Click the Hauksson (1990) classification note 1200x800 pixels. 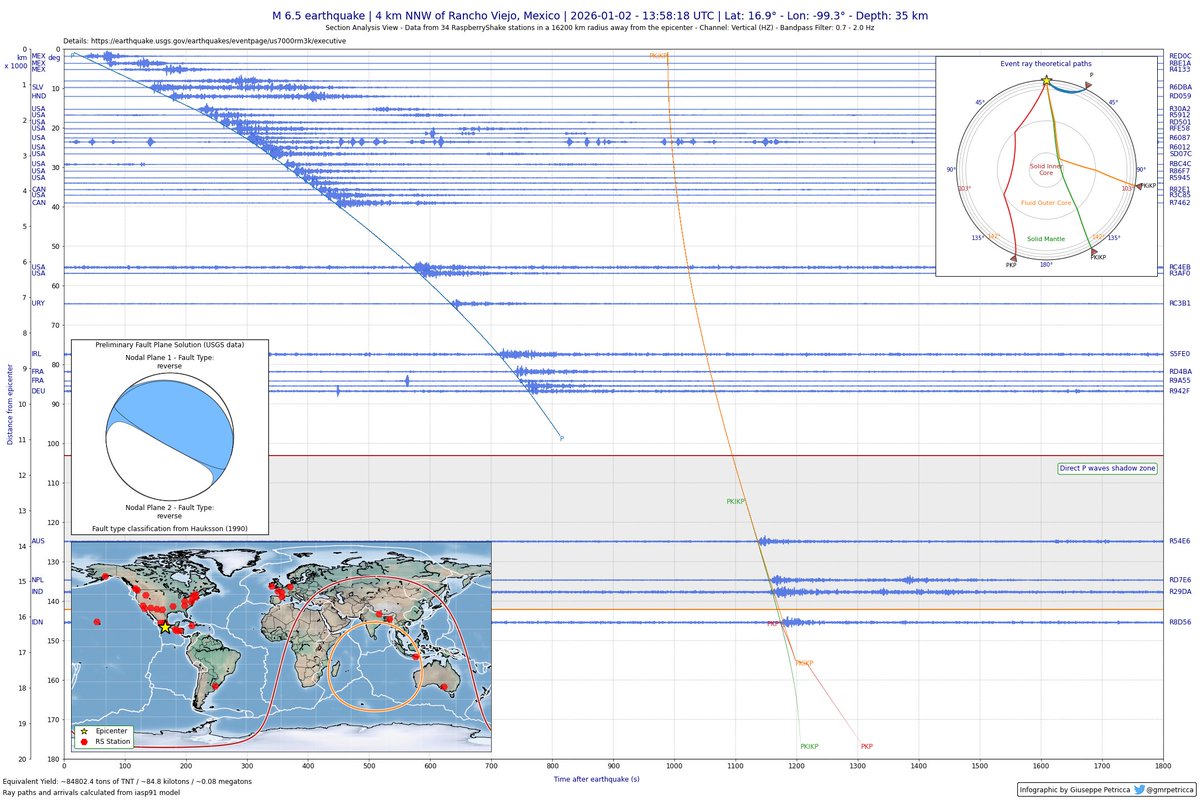tap(170, 527)
